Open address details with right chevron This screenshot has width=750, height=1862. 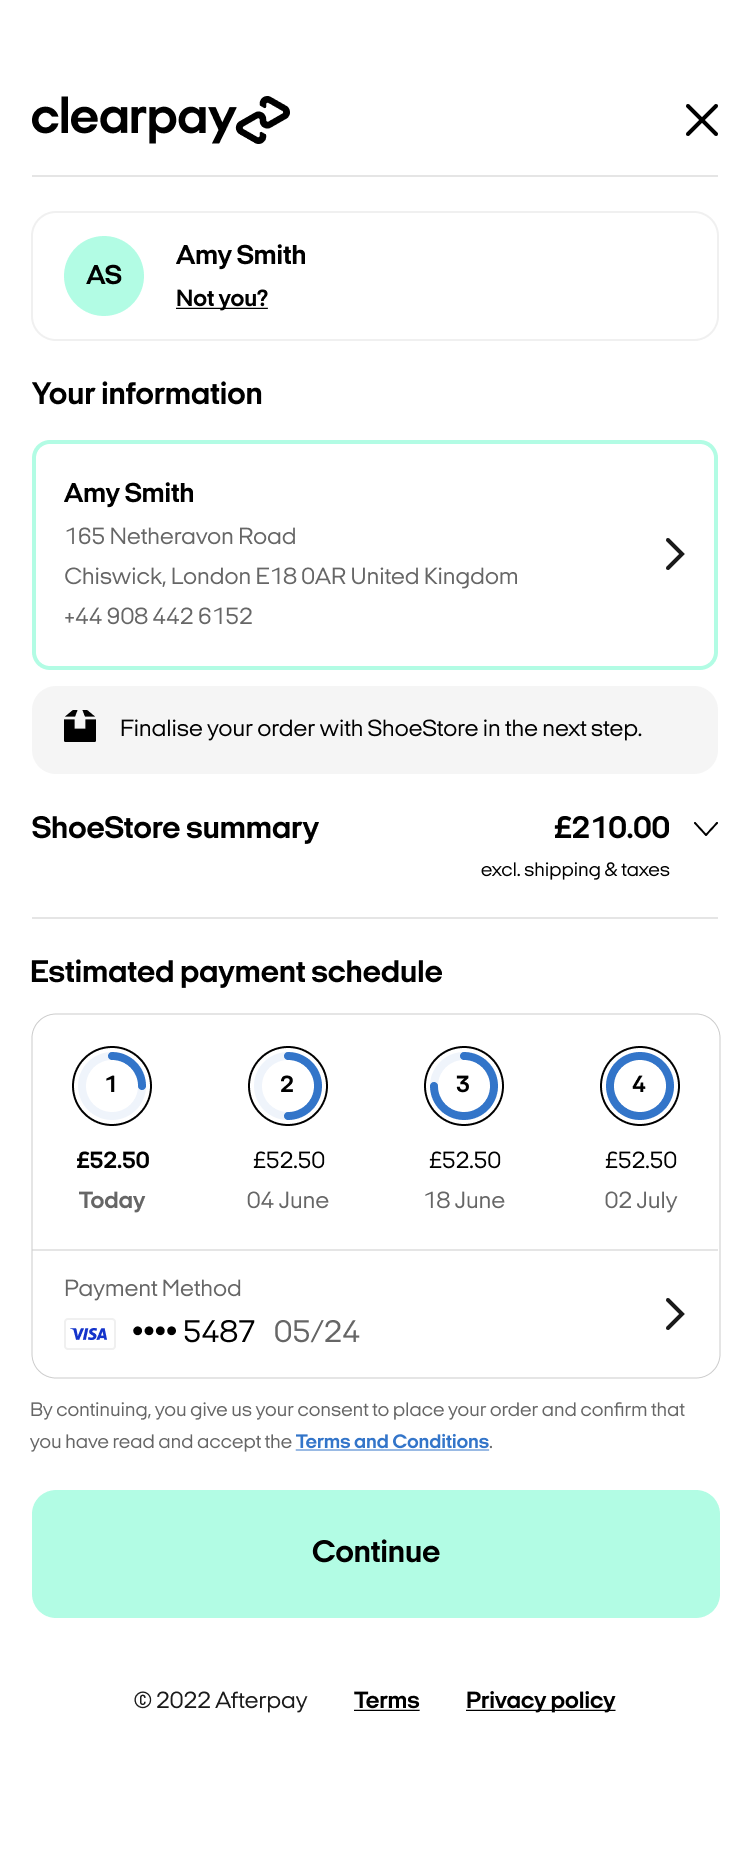pos(675,554)
